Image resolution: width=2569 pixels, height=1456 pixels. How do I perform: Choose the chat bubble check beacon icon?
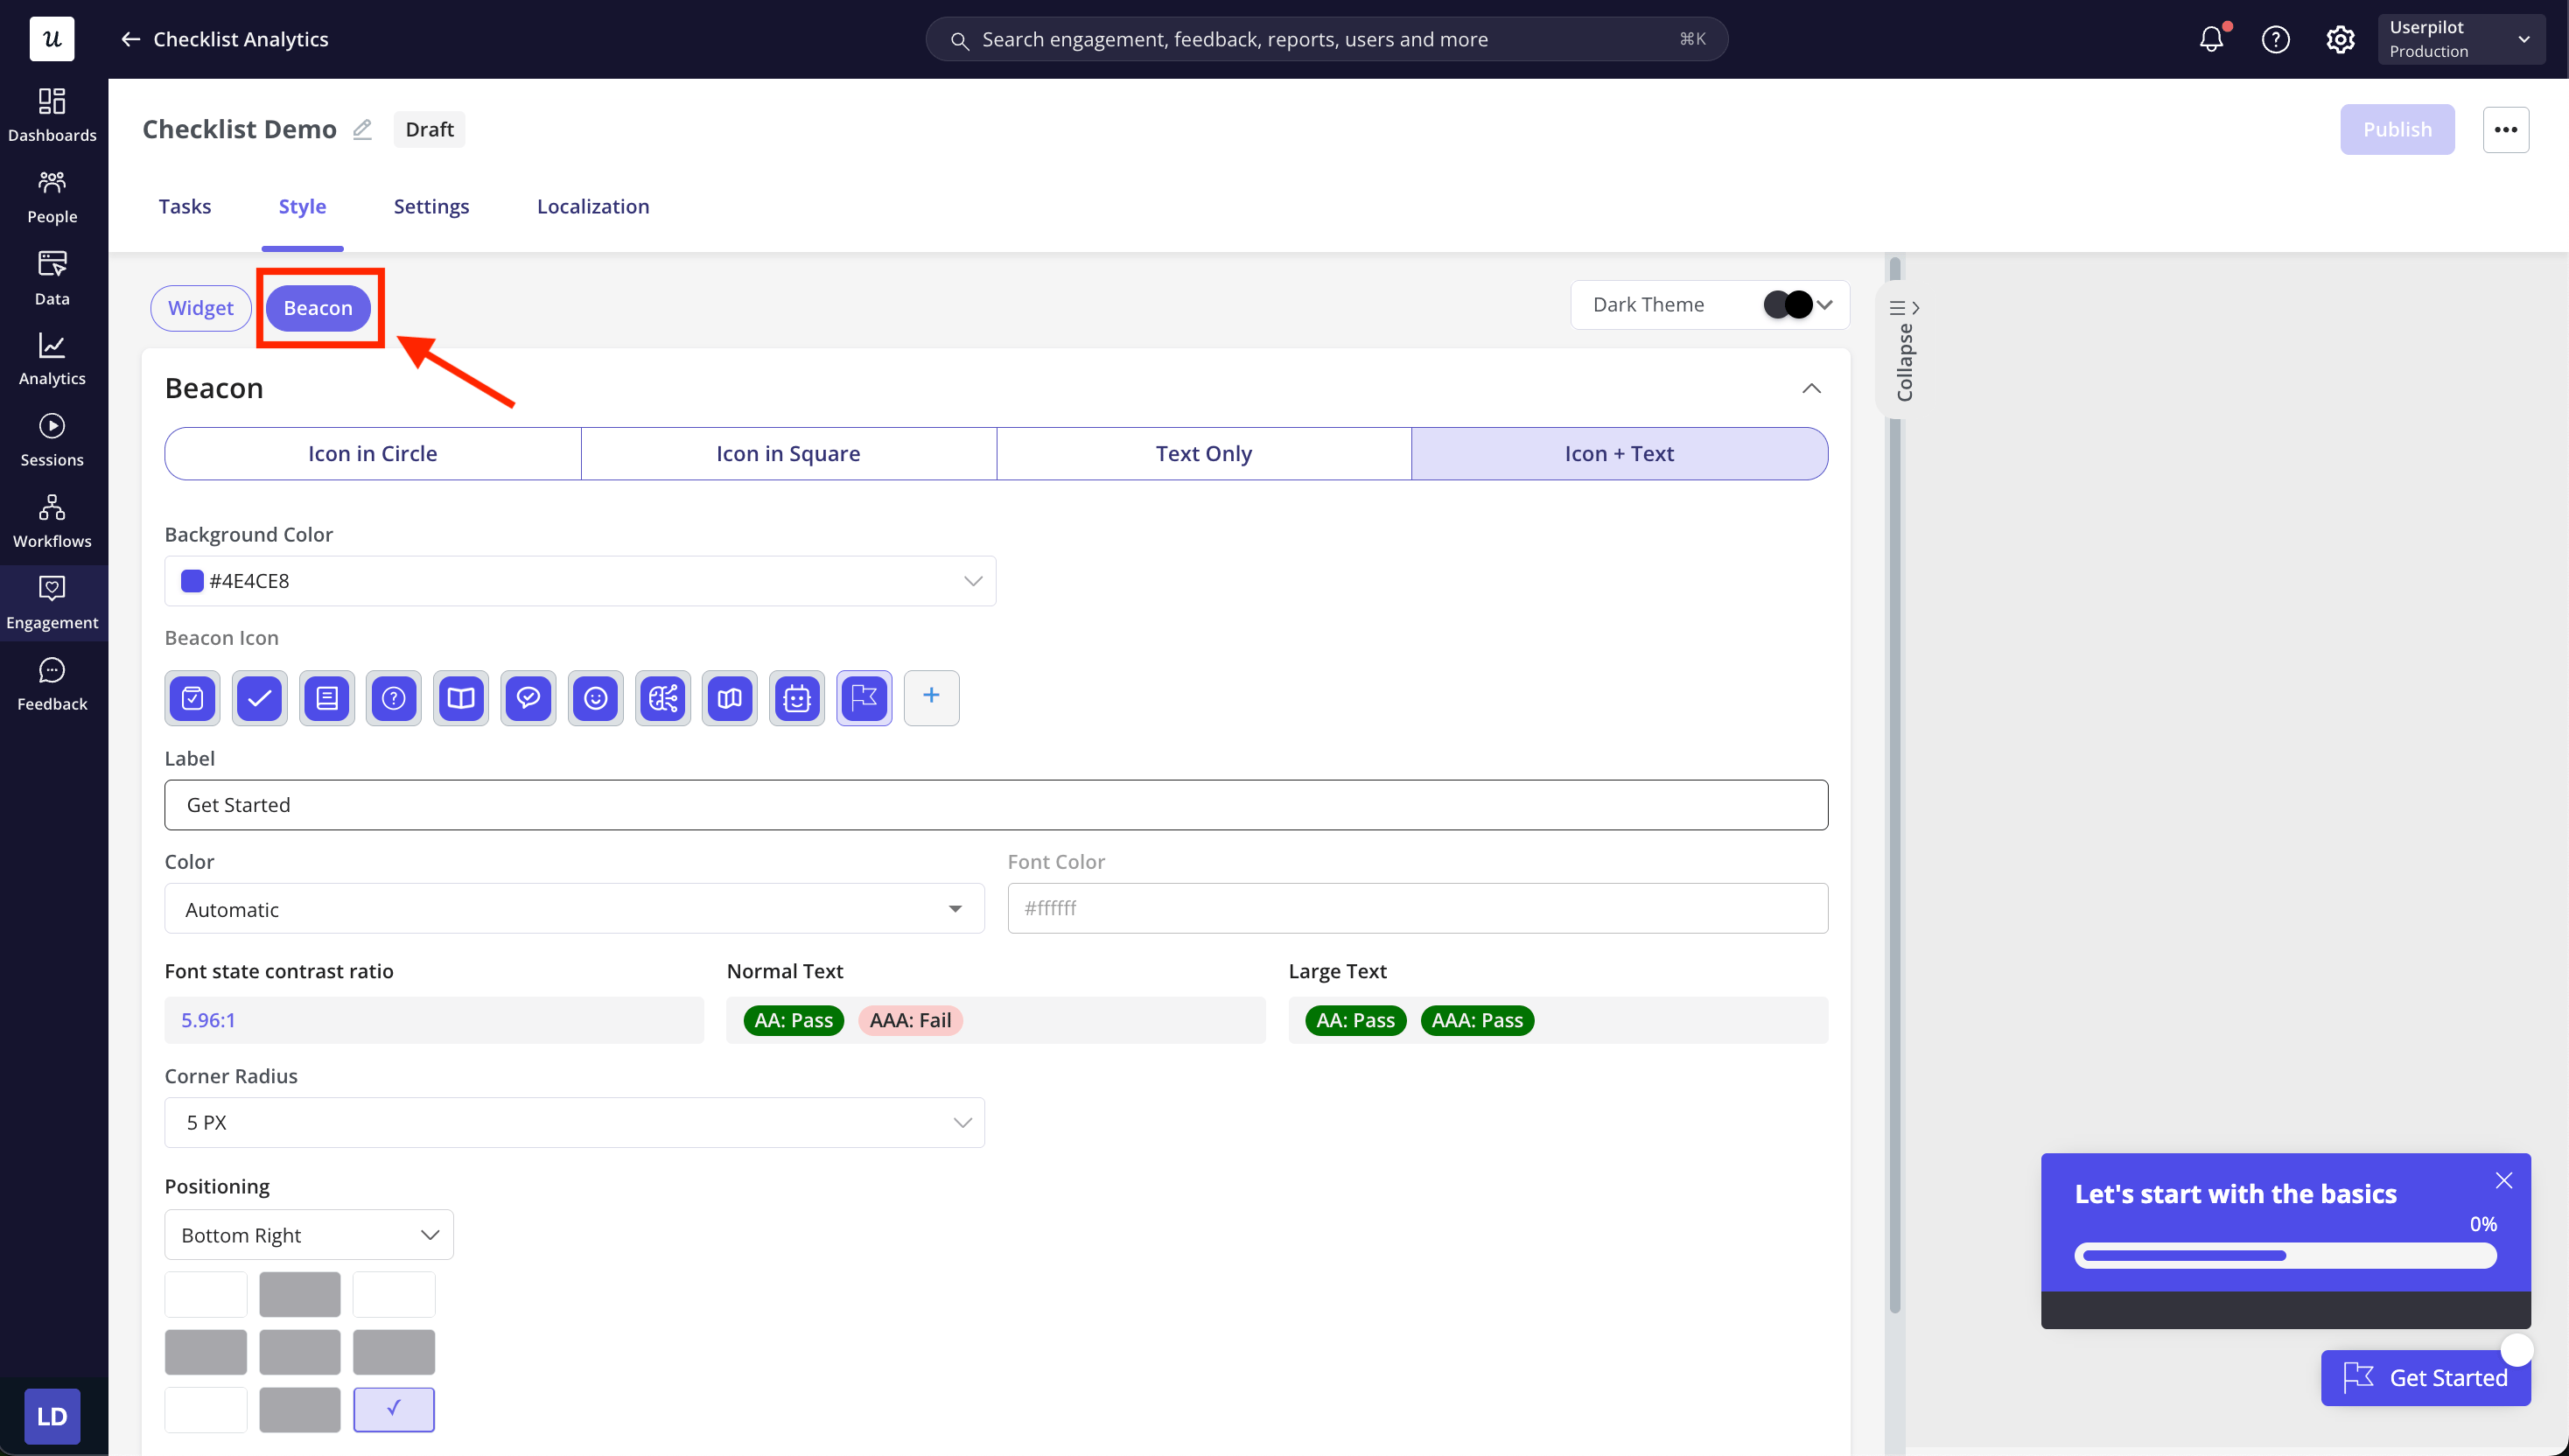coord(528,698)
